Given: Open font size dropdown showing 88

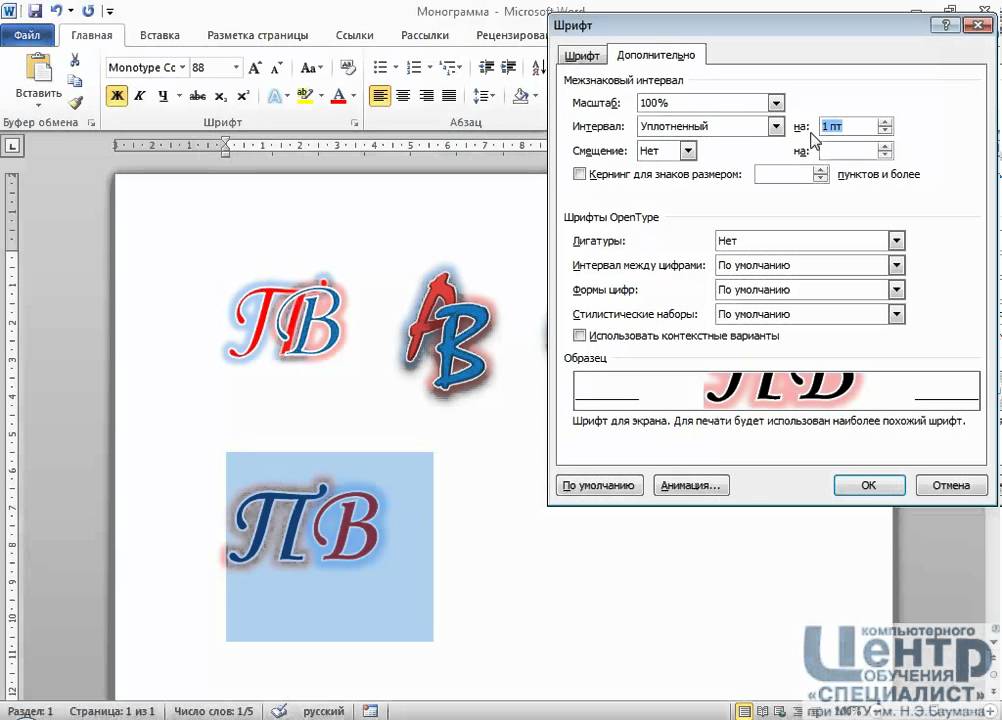Looking at the screenshot, I should coord(236,67).
